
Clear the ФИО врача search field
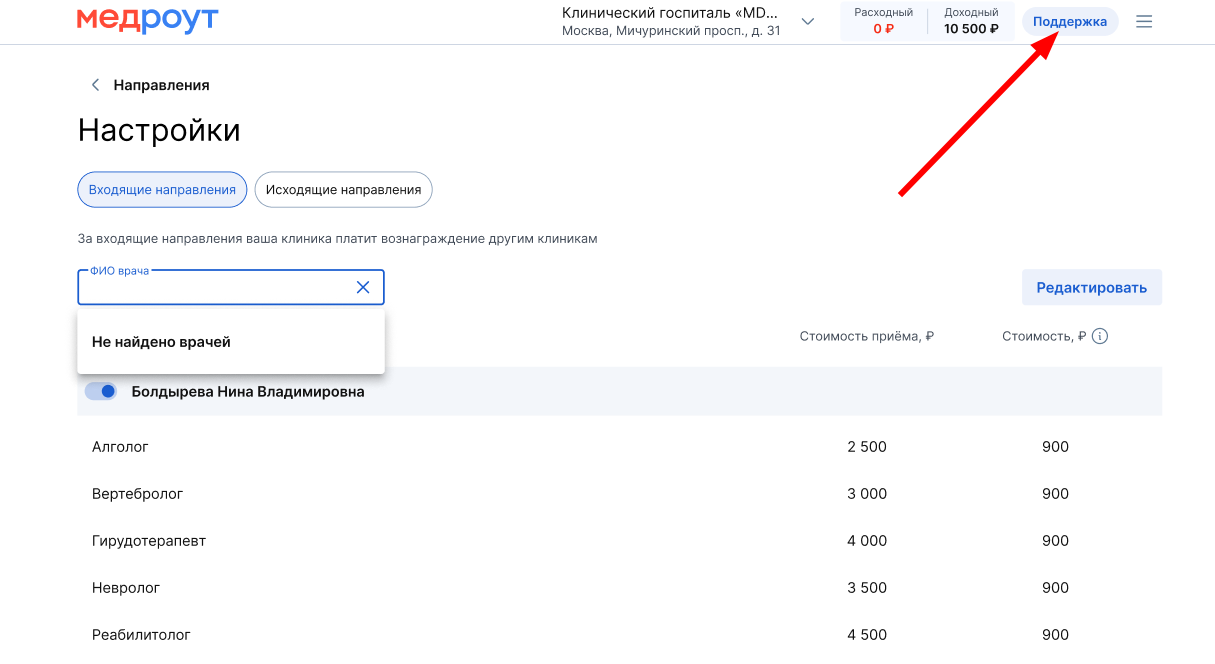[x=363, y=288]
